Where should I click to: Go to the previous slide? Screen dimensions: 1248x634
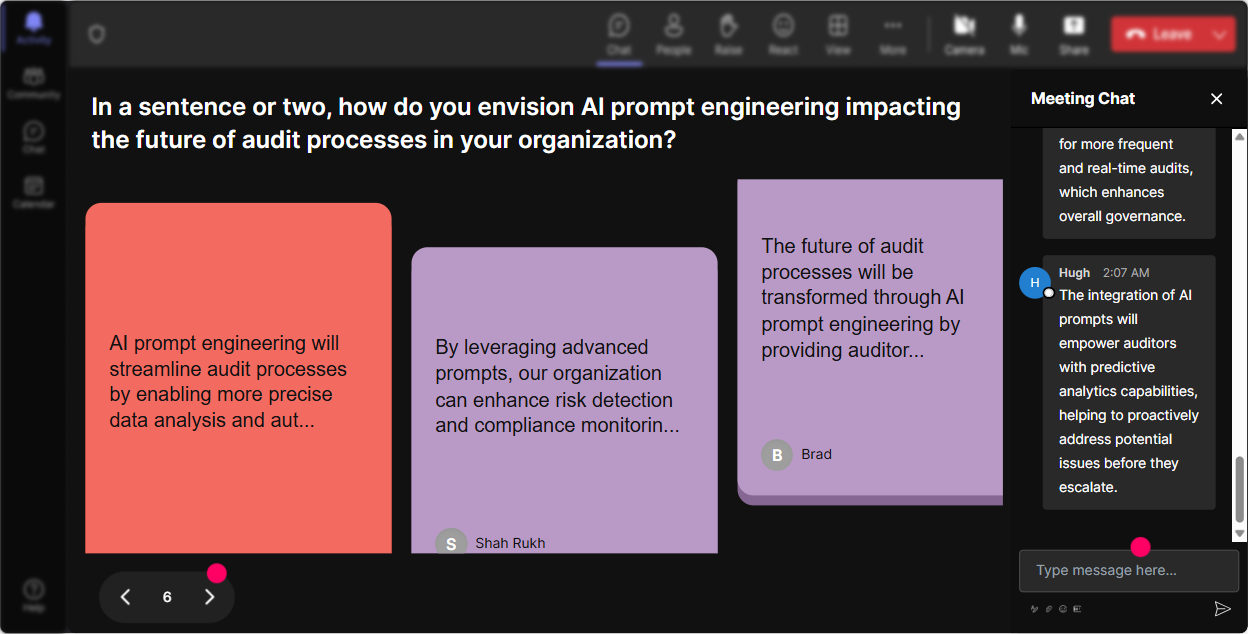pos(125,597)
